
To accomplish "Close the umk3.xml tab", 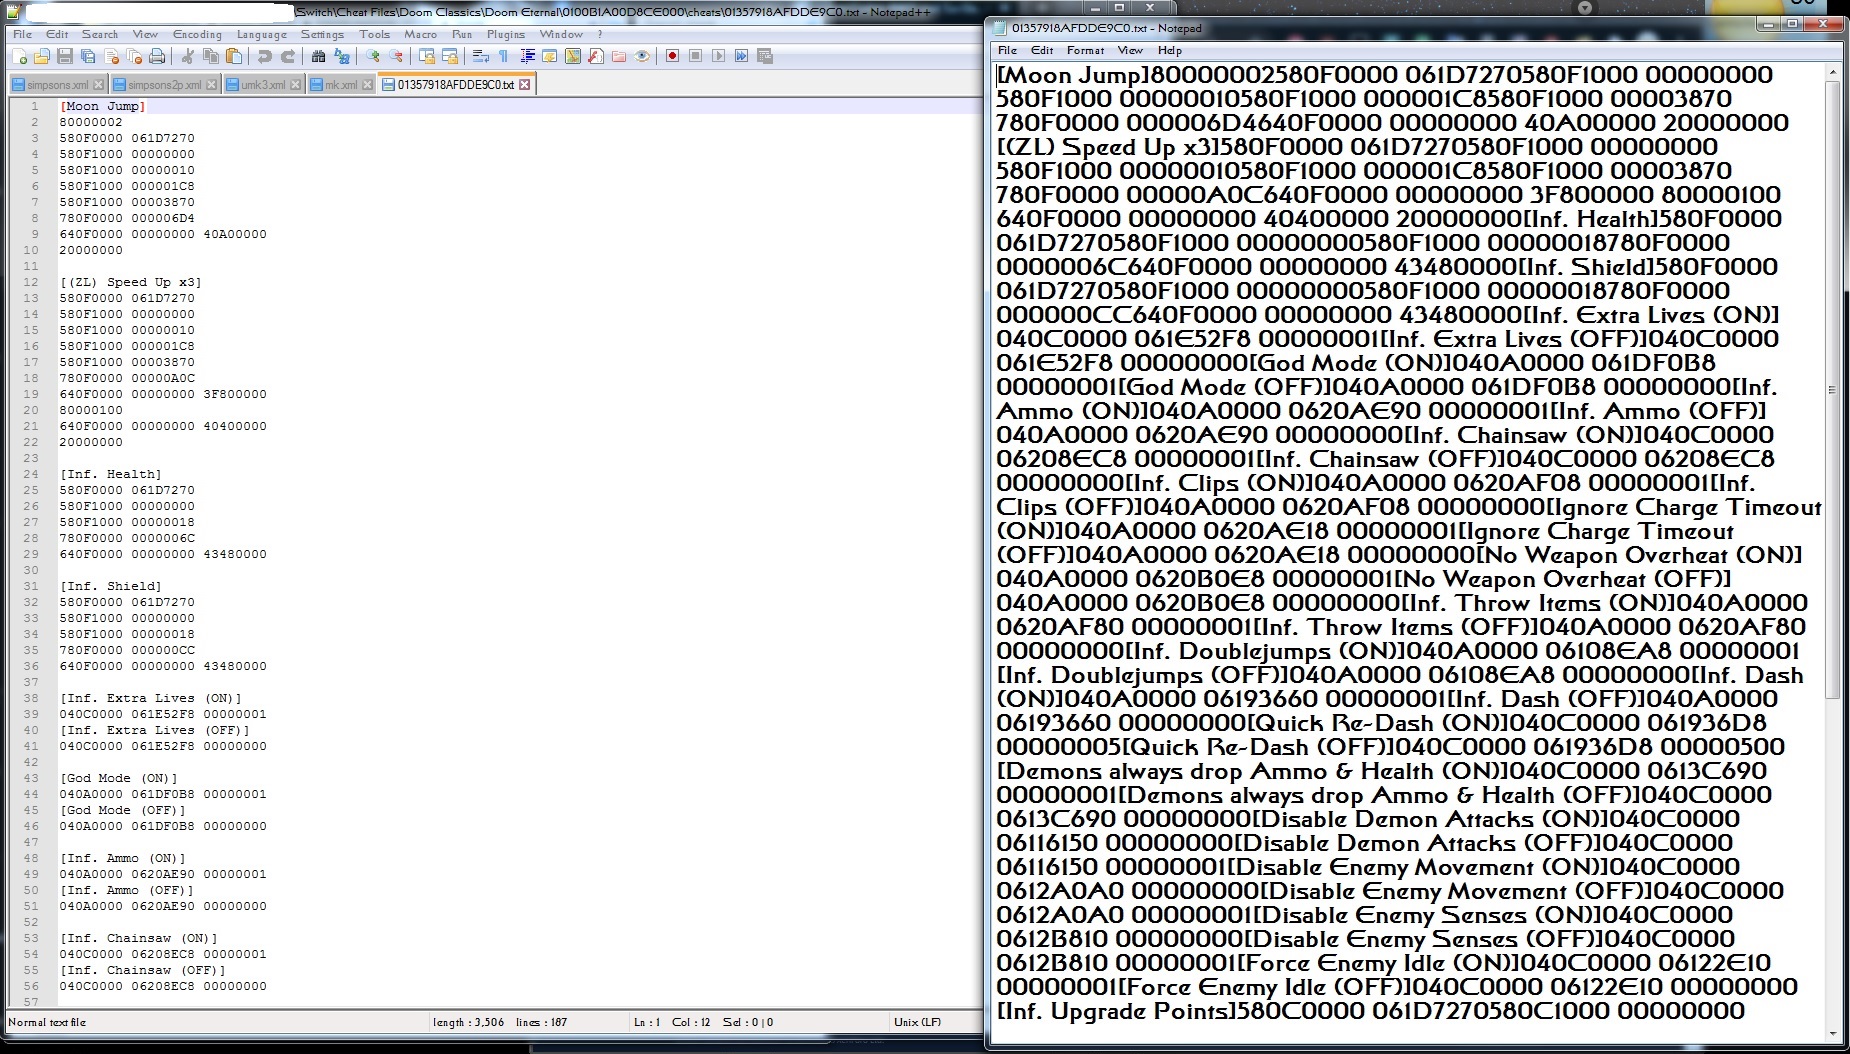I will (295, 85).
